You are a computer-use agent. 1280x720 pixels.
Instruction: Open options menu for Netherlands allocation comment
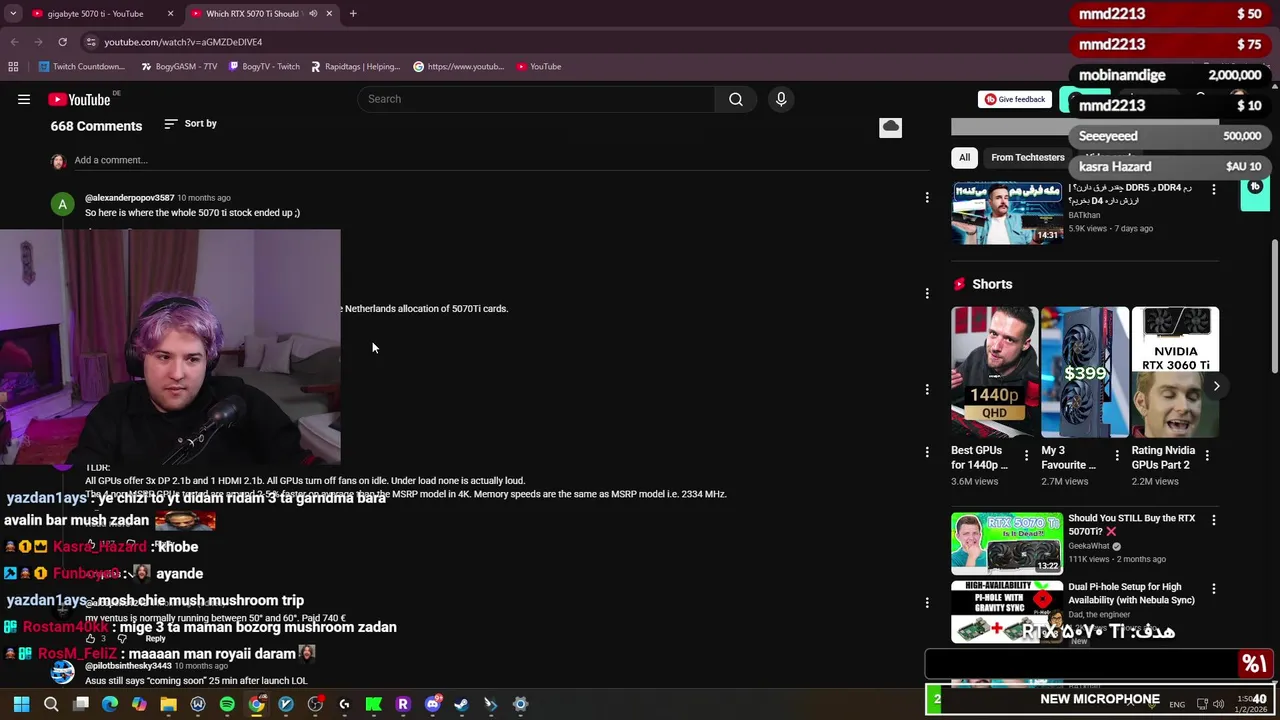(x=927, y=293)
